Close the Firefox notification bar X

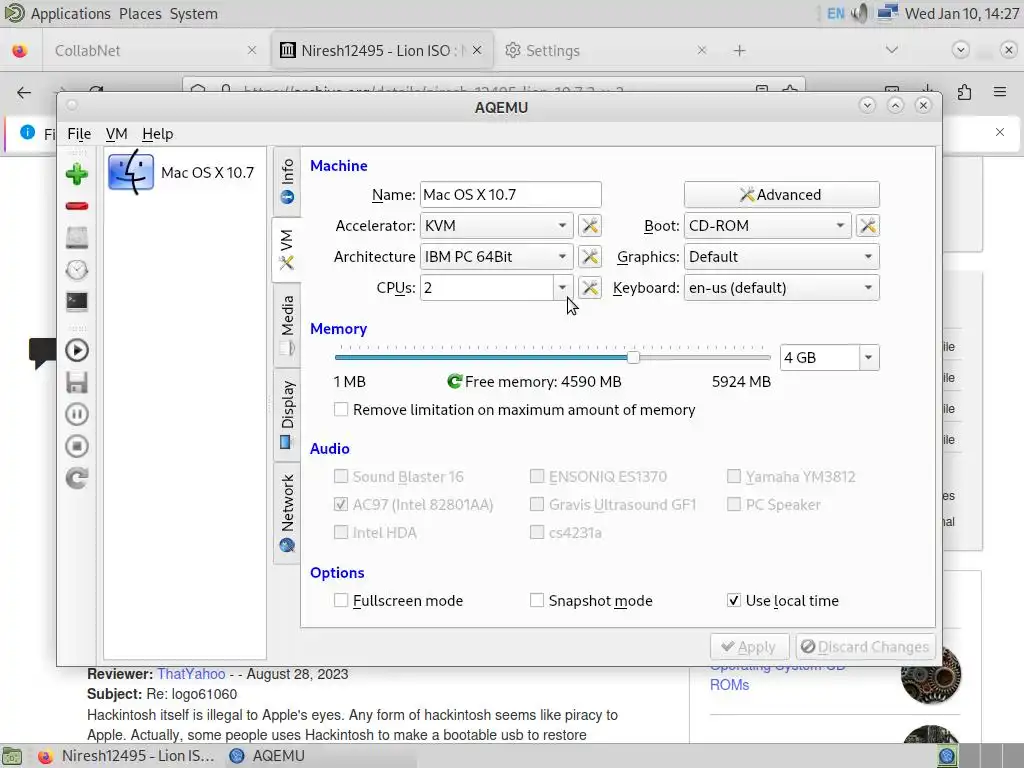pyautogui.click(x=1000, y=132)
